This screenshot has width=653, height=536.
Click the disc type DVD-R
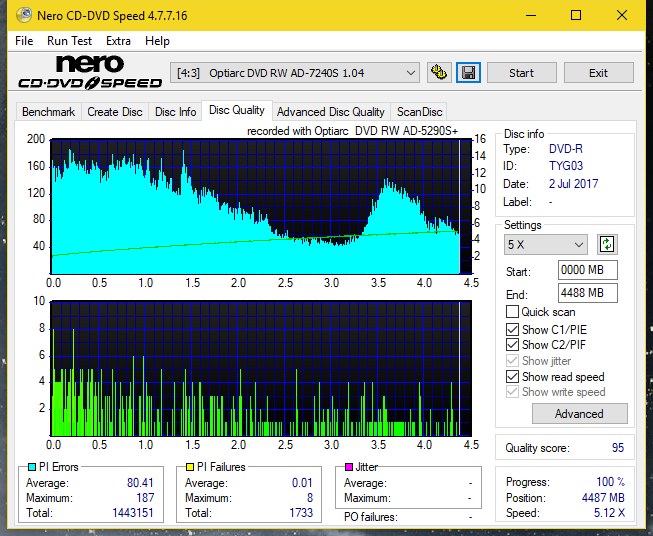(x=566, y=149)
